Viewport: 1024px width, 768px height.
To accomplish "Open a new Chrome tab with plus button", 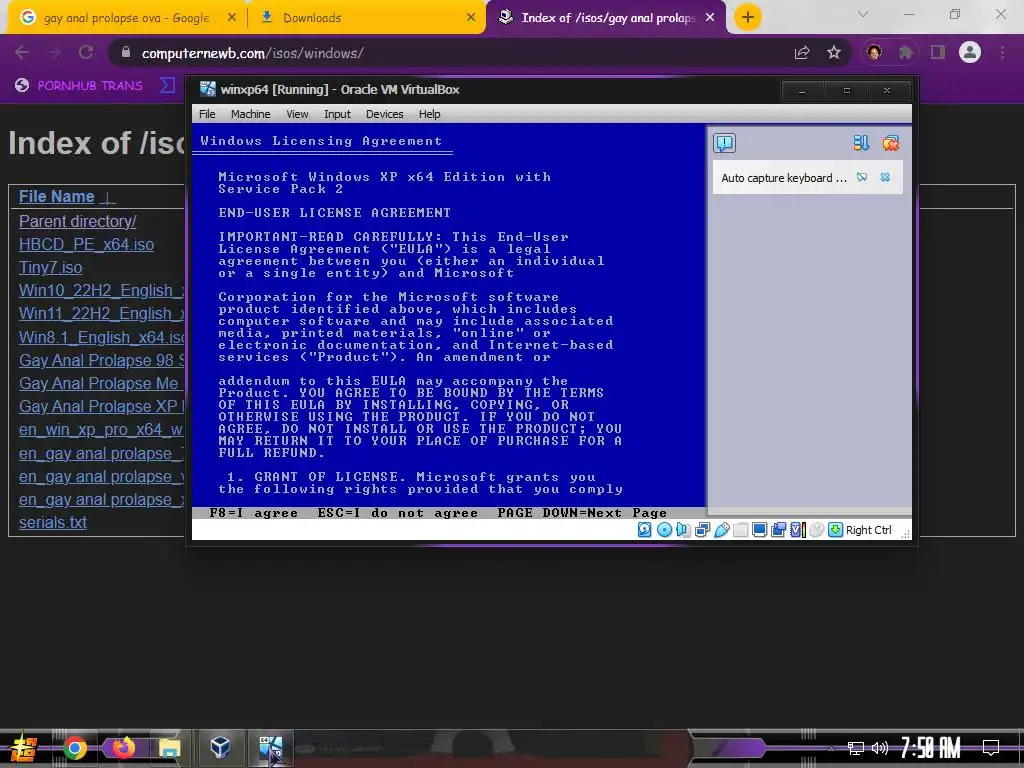I will [748, 17].
